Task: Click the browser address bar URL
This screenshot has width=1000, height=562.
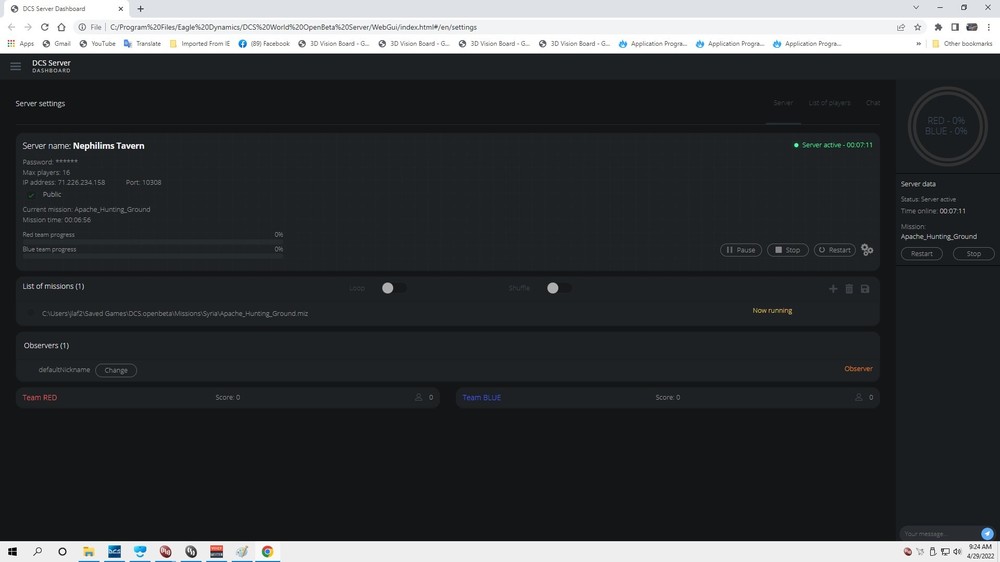Action: (293, 27)
